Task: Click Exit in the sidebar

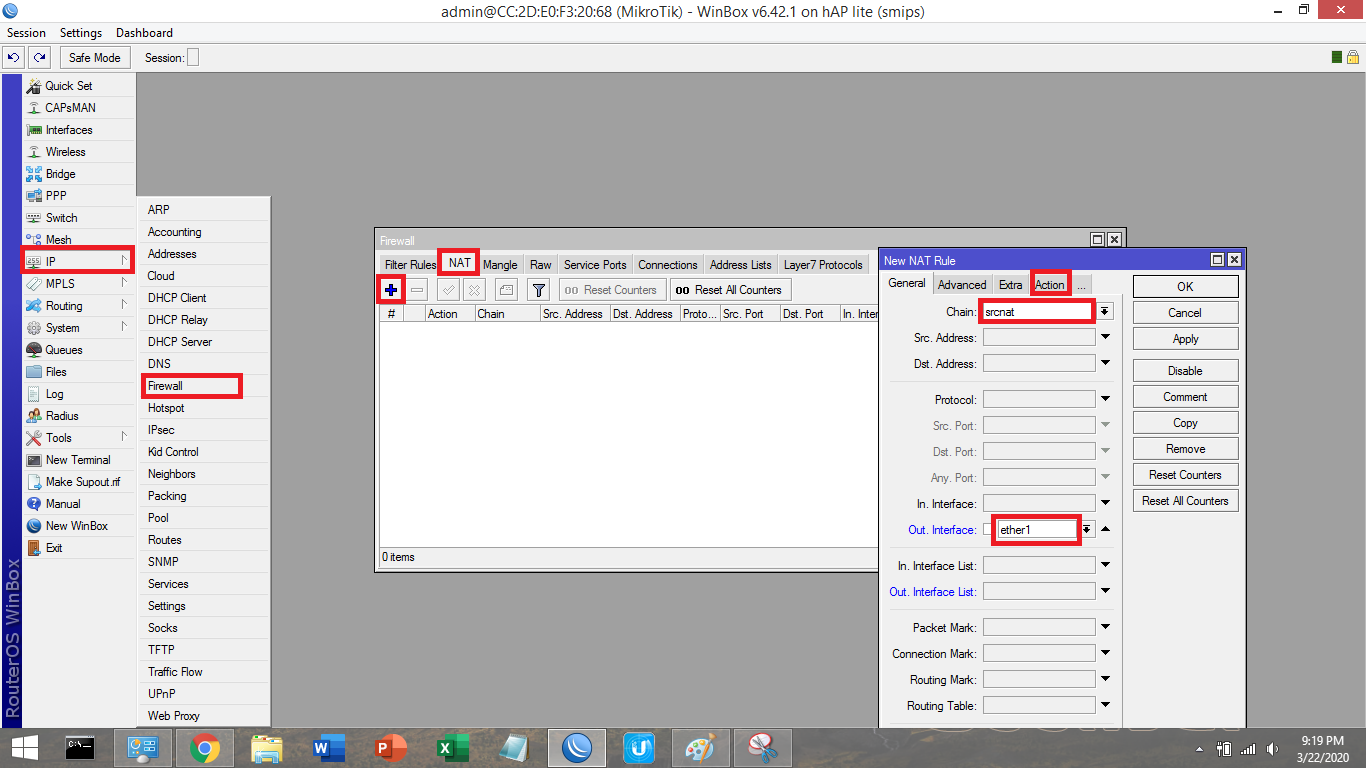Action: pyautogui.click(x=54, y=548)
